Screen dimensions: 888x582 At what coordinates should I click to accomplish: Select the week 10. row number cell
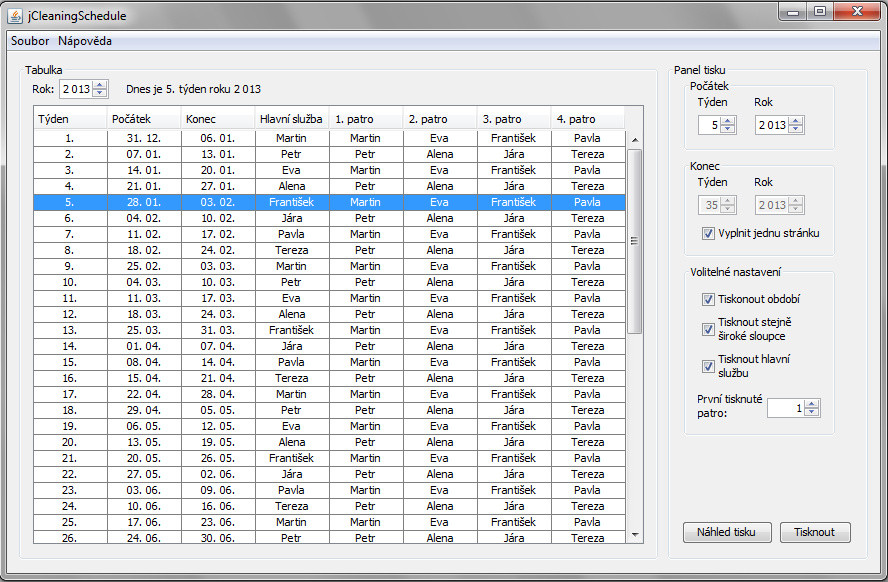click(x=70, y=282)
